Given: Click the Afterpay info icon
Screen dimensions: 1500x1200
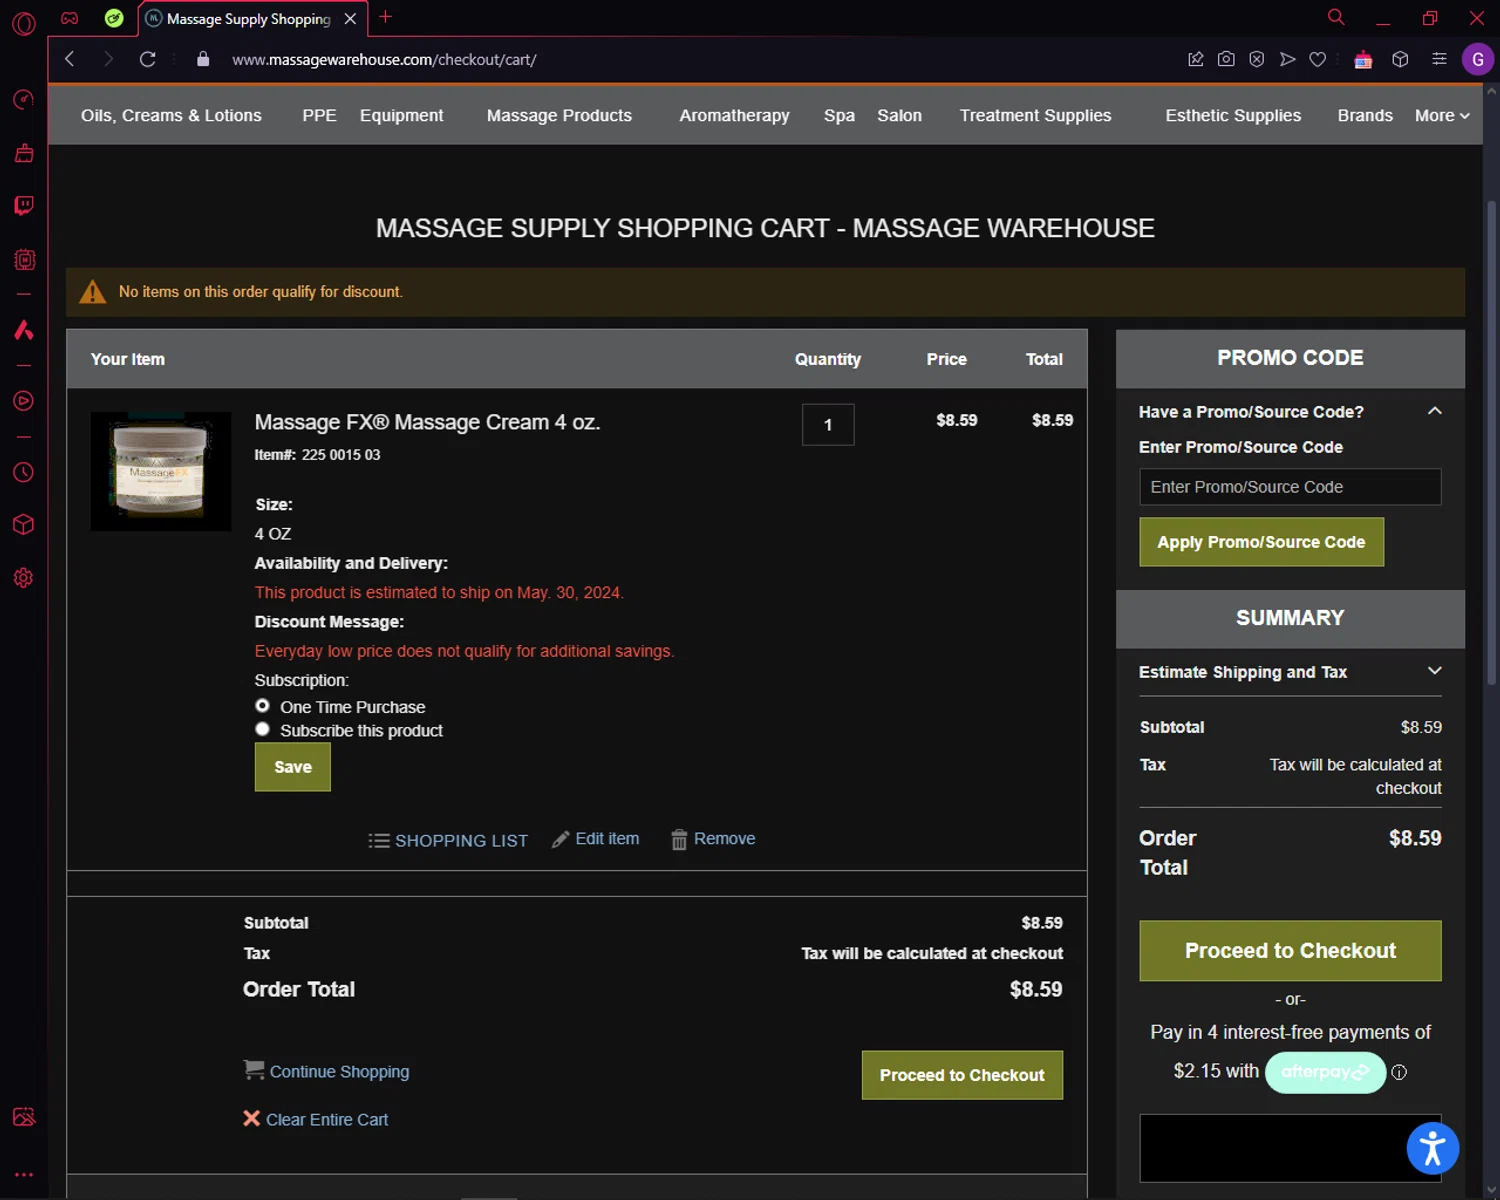Looking at the screenshot, I should pos(1399,1072).
